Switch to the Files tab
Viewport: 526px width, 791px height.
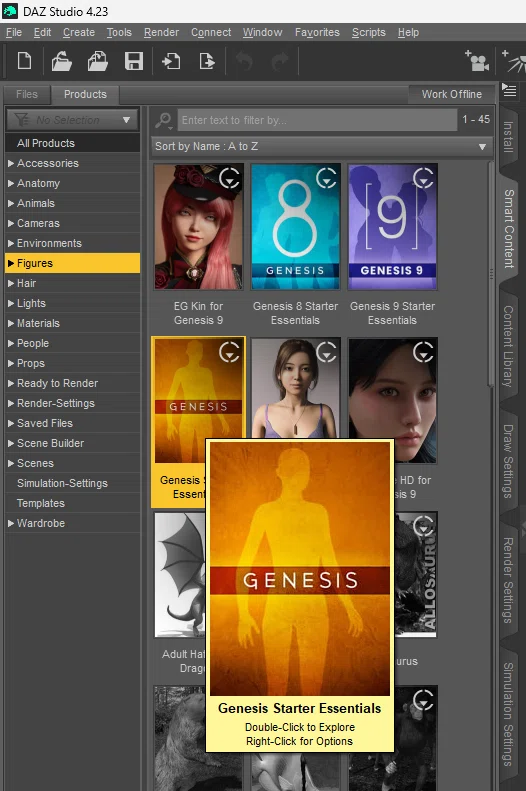tap(27, 94)
